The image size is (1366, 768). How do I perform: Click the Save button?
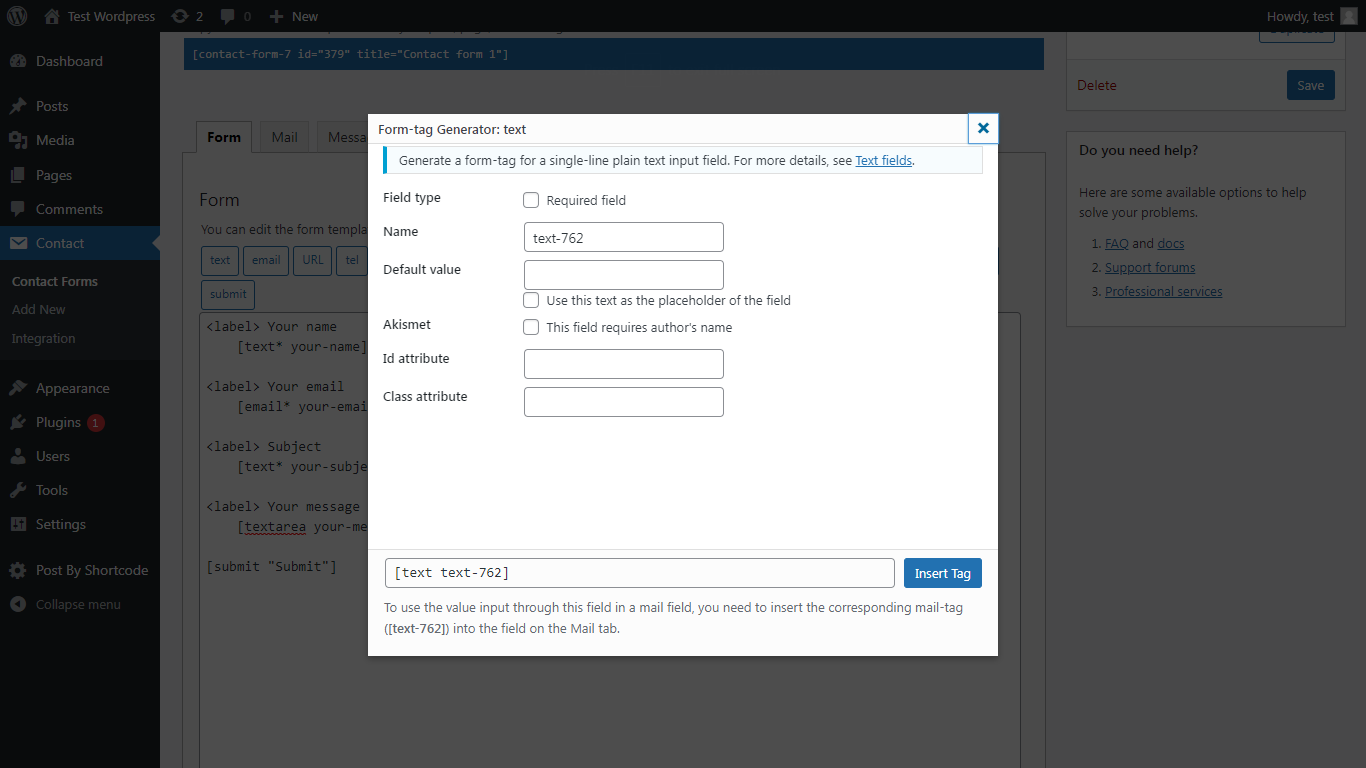pyautogui.click(x=1311, y=85)
